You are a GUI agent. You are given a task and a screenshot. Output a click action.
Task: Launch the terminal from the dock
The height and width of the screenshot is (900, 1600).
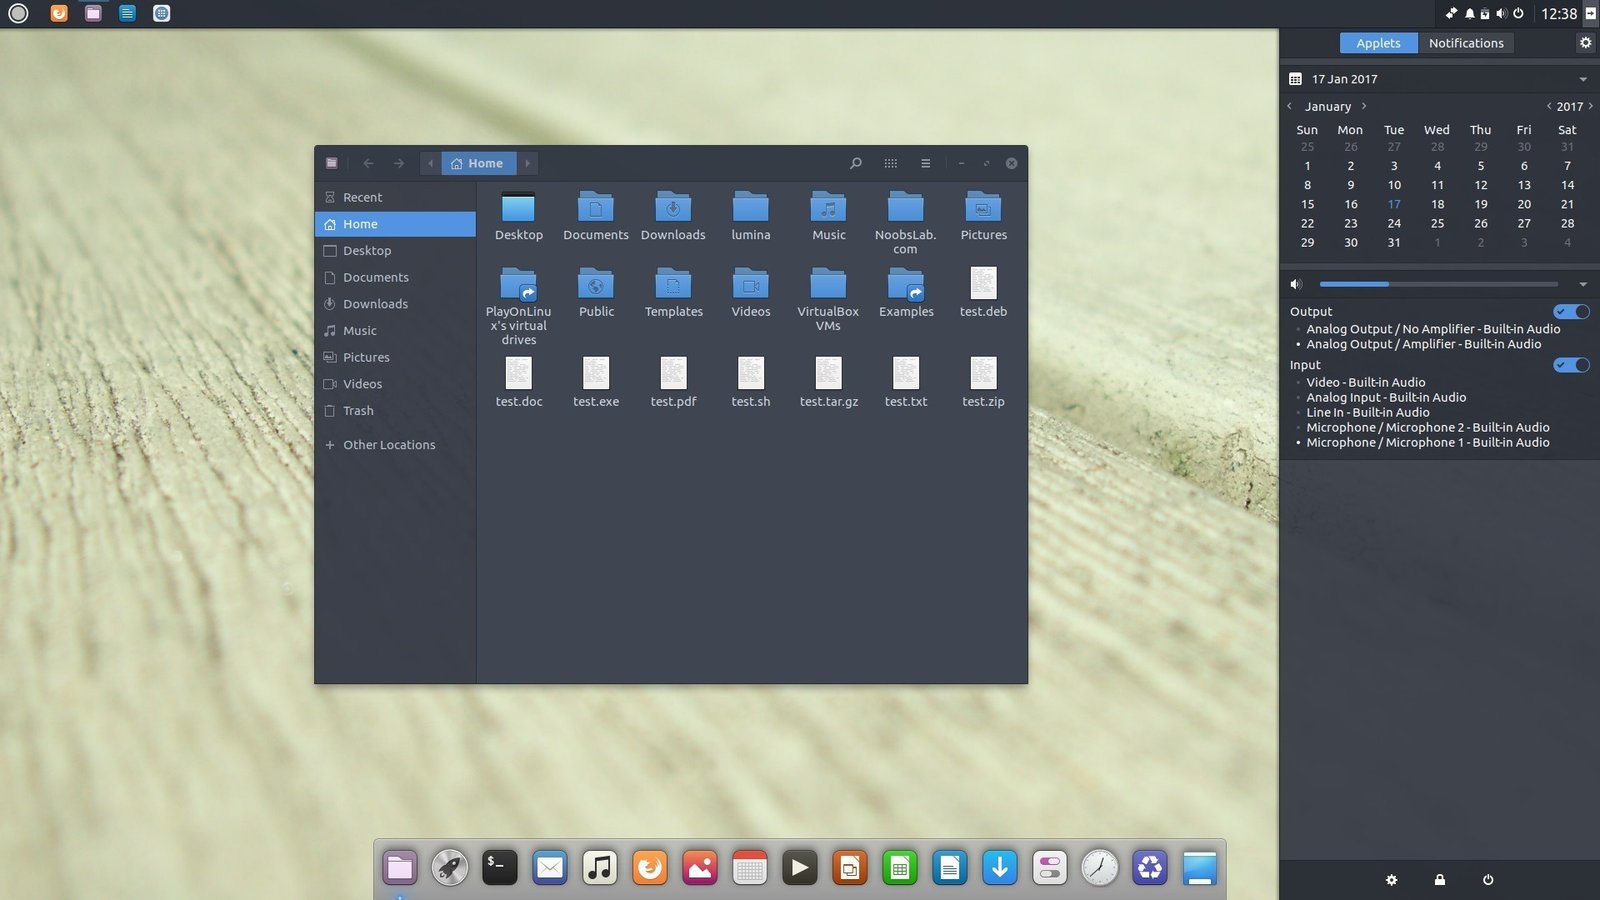tap(499, 867)
